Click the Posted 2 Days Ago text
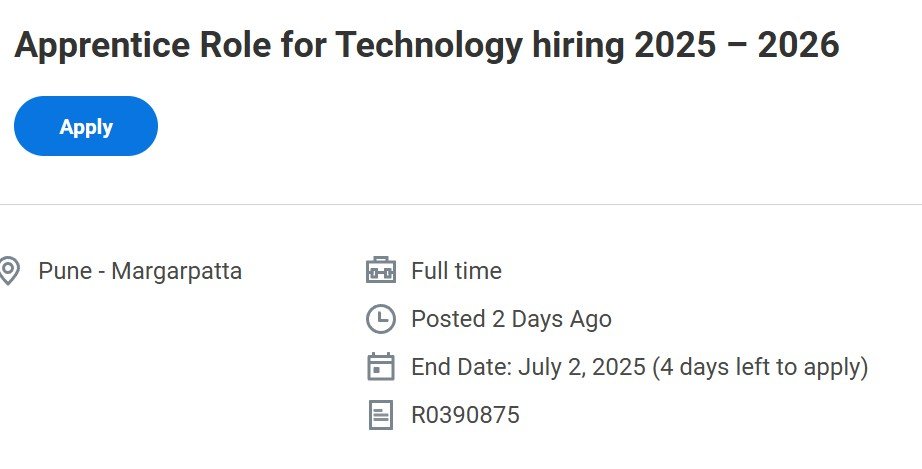The height and width of the screenshot is (469, 922). pyautogui.click(x=511, y=319)
